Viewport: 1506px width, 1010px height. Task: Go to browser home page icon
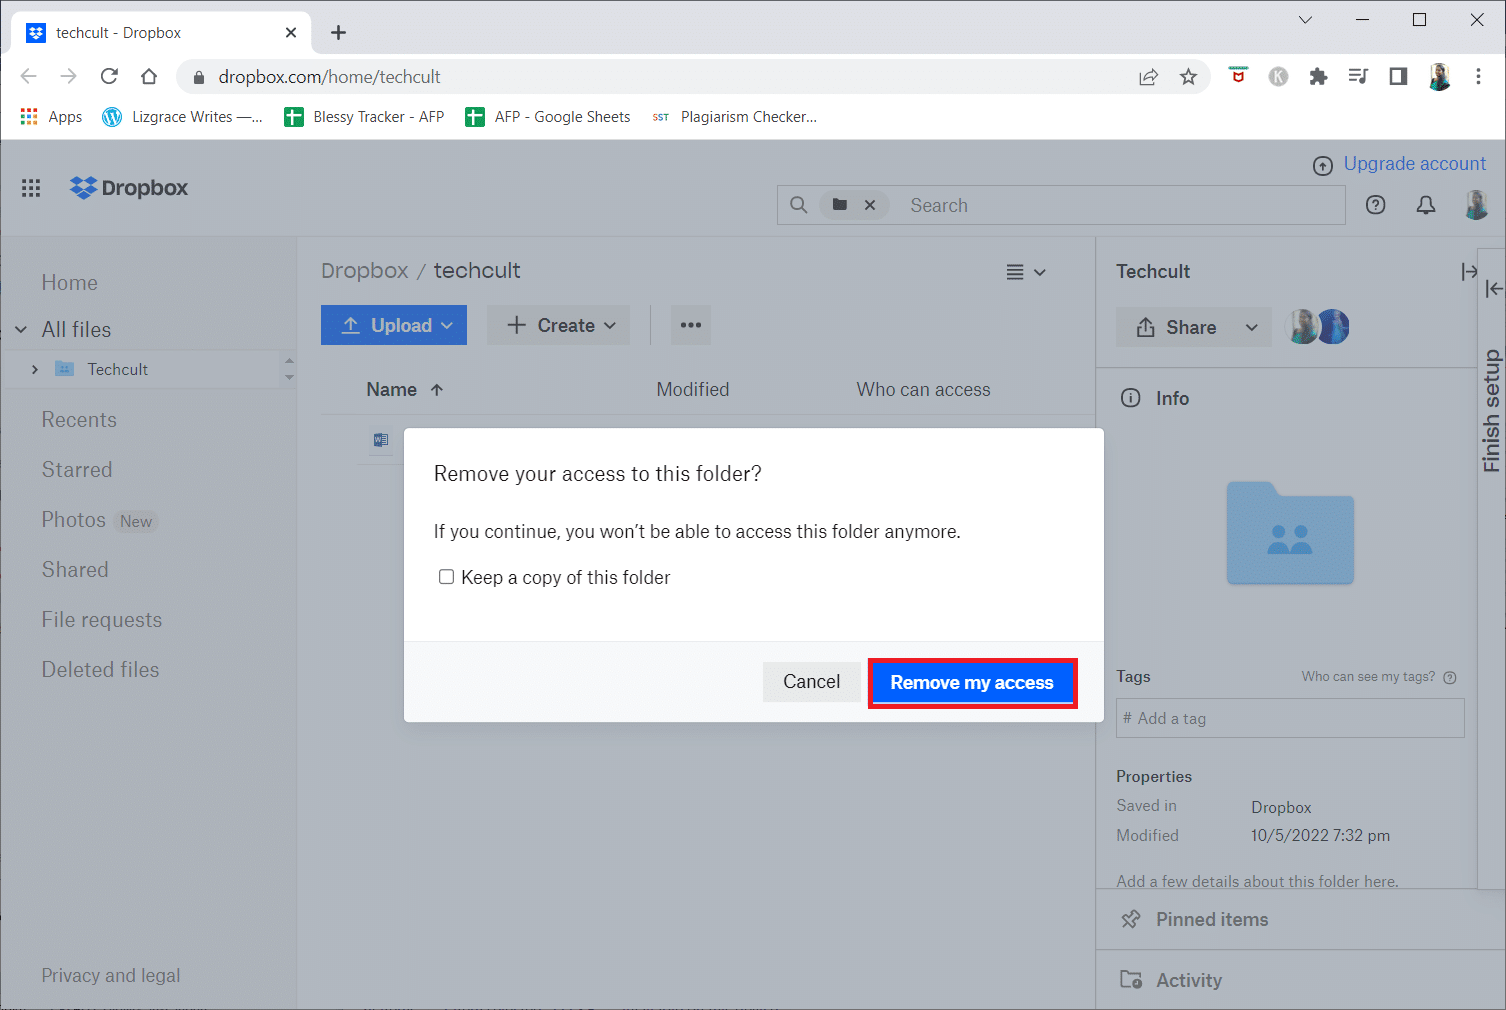coord(149,76)
